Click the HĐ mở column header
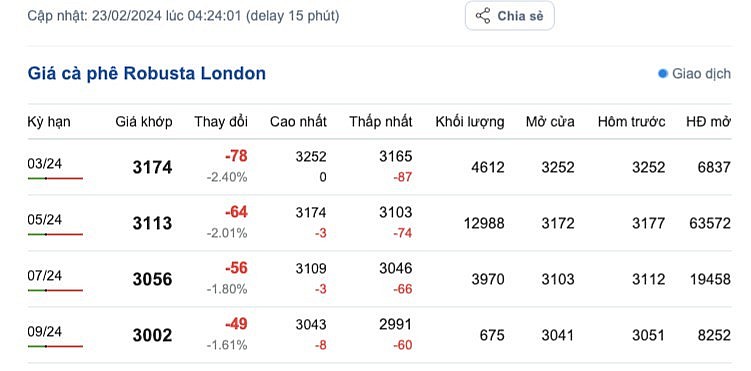Viewport: 751px width, 371px height. pos(708,122)
